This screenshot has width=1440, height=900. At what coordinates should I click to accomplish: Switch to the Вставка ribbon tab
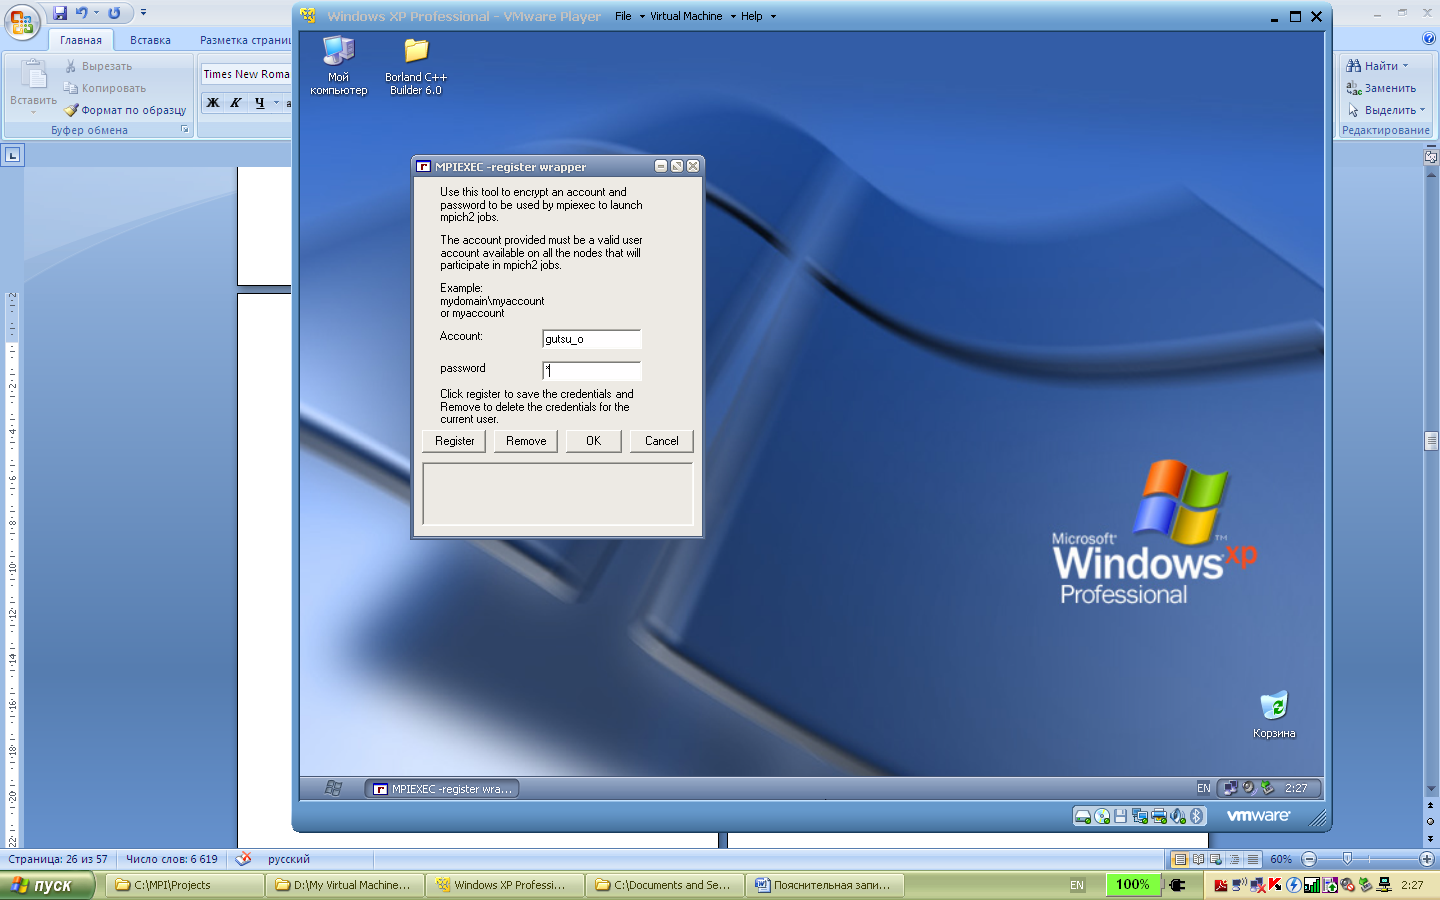tap(150, 40)
